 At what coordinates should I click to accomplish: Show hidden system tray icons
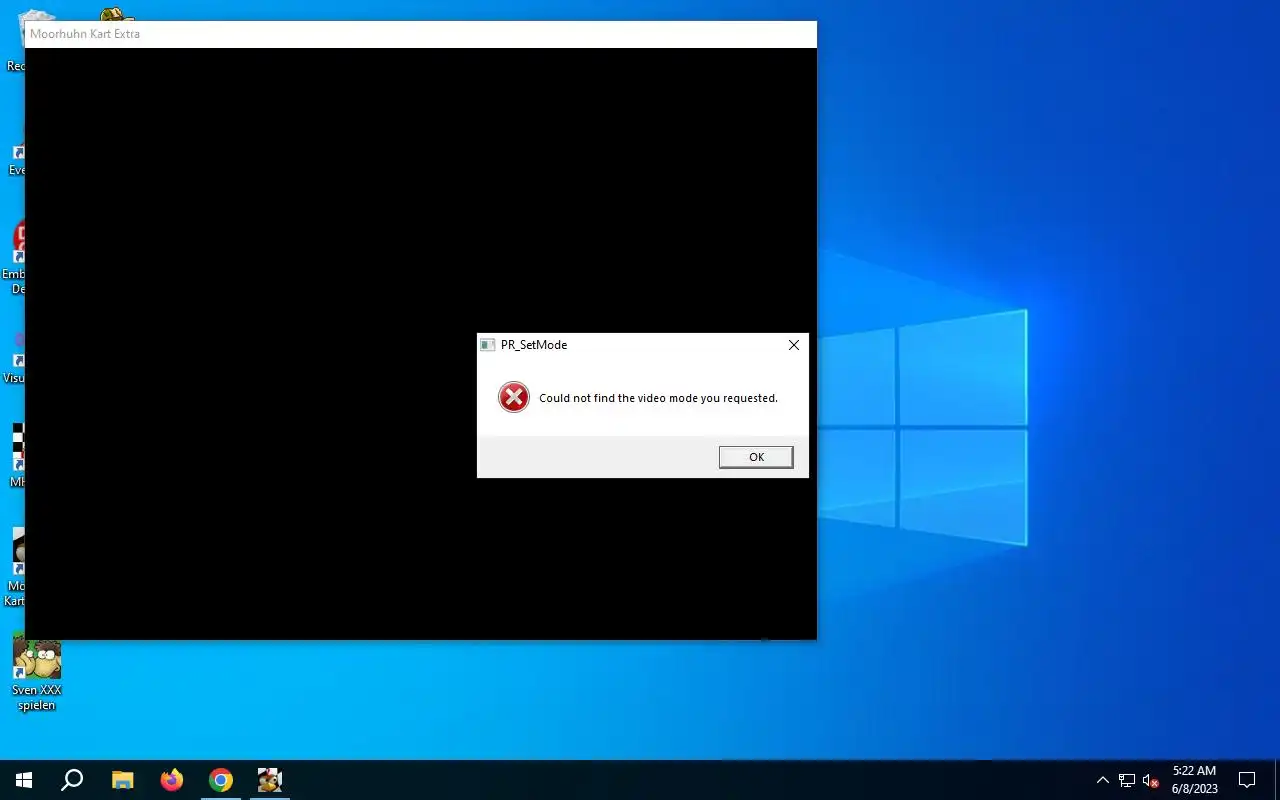tap(1103, 780)
